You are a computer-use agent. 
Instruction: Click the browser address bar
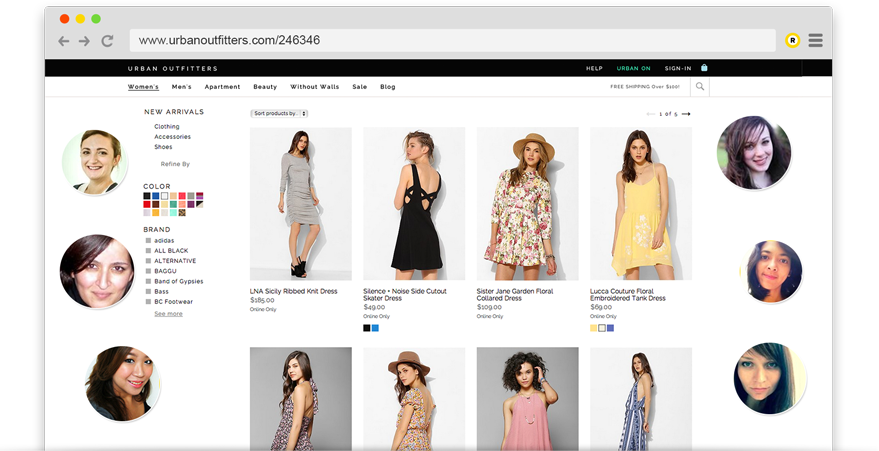tap(452, 41)
